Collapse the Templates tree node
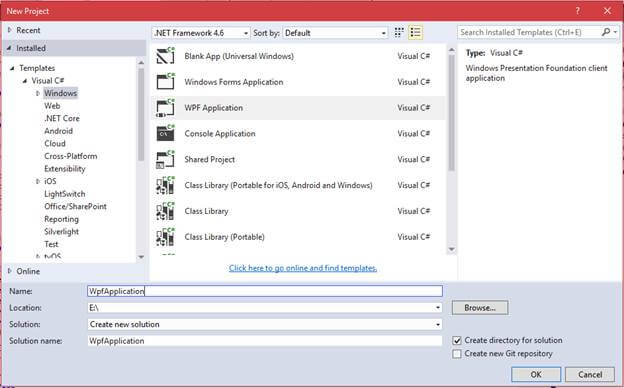 12,68
